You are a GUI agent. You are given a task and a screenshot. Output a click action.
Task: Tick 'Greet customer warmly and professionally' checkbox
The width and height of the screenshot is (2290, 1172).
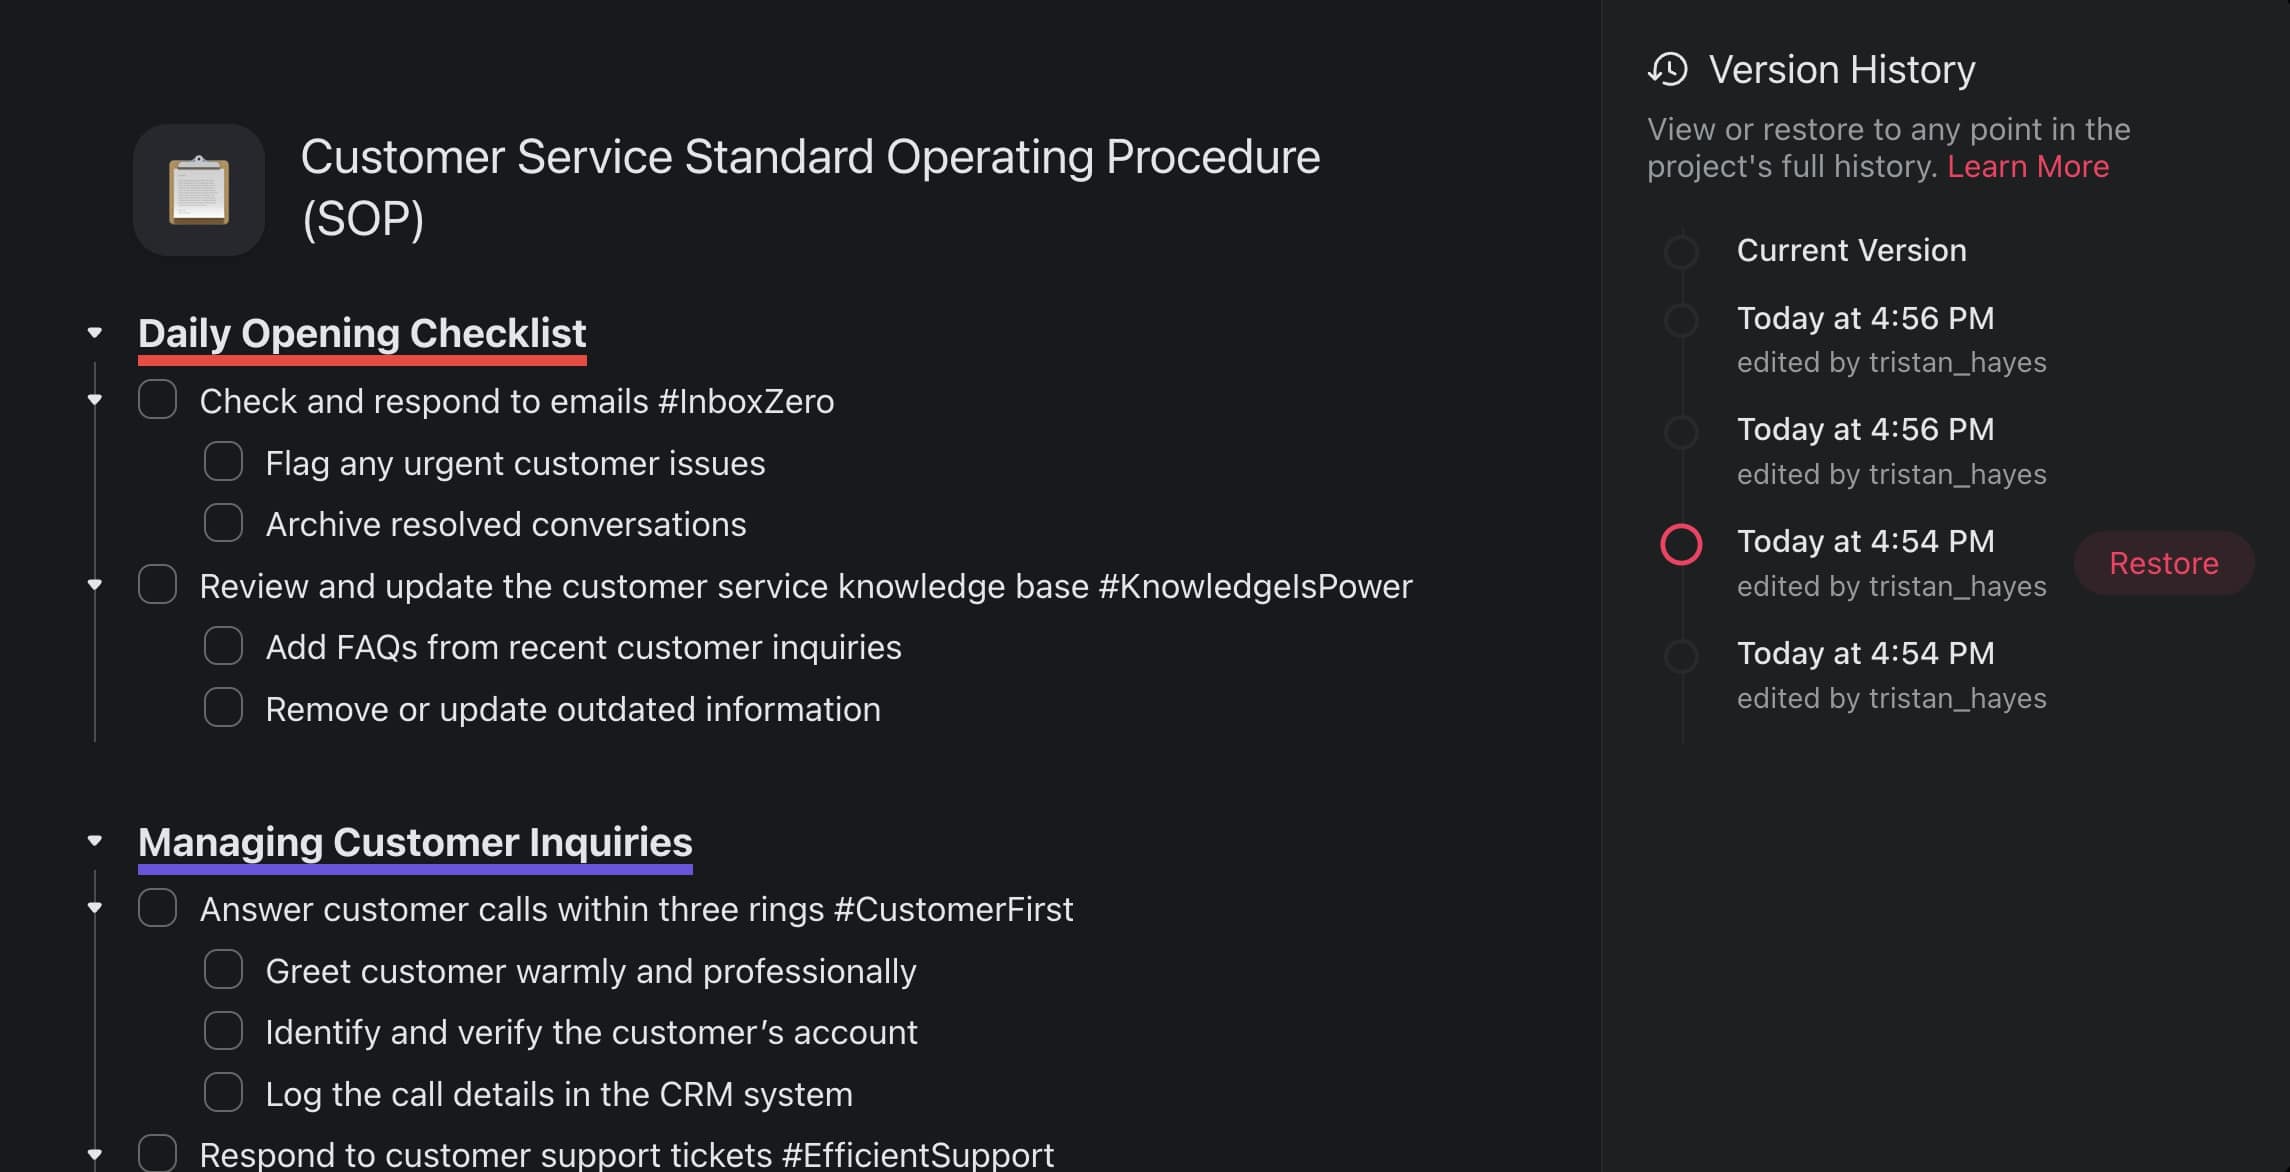click(223, 970)
